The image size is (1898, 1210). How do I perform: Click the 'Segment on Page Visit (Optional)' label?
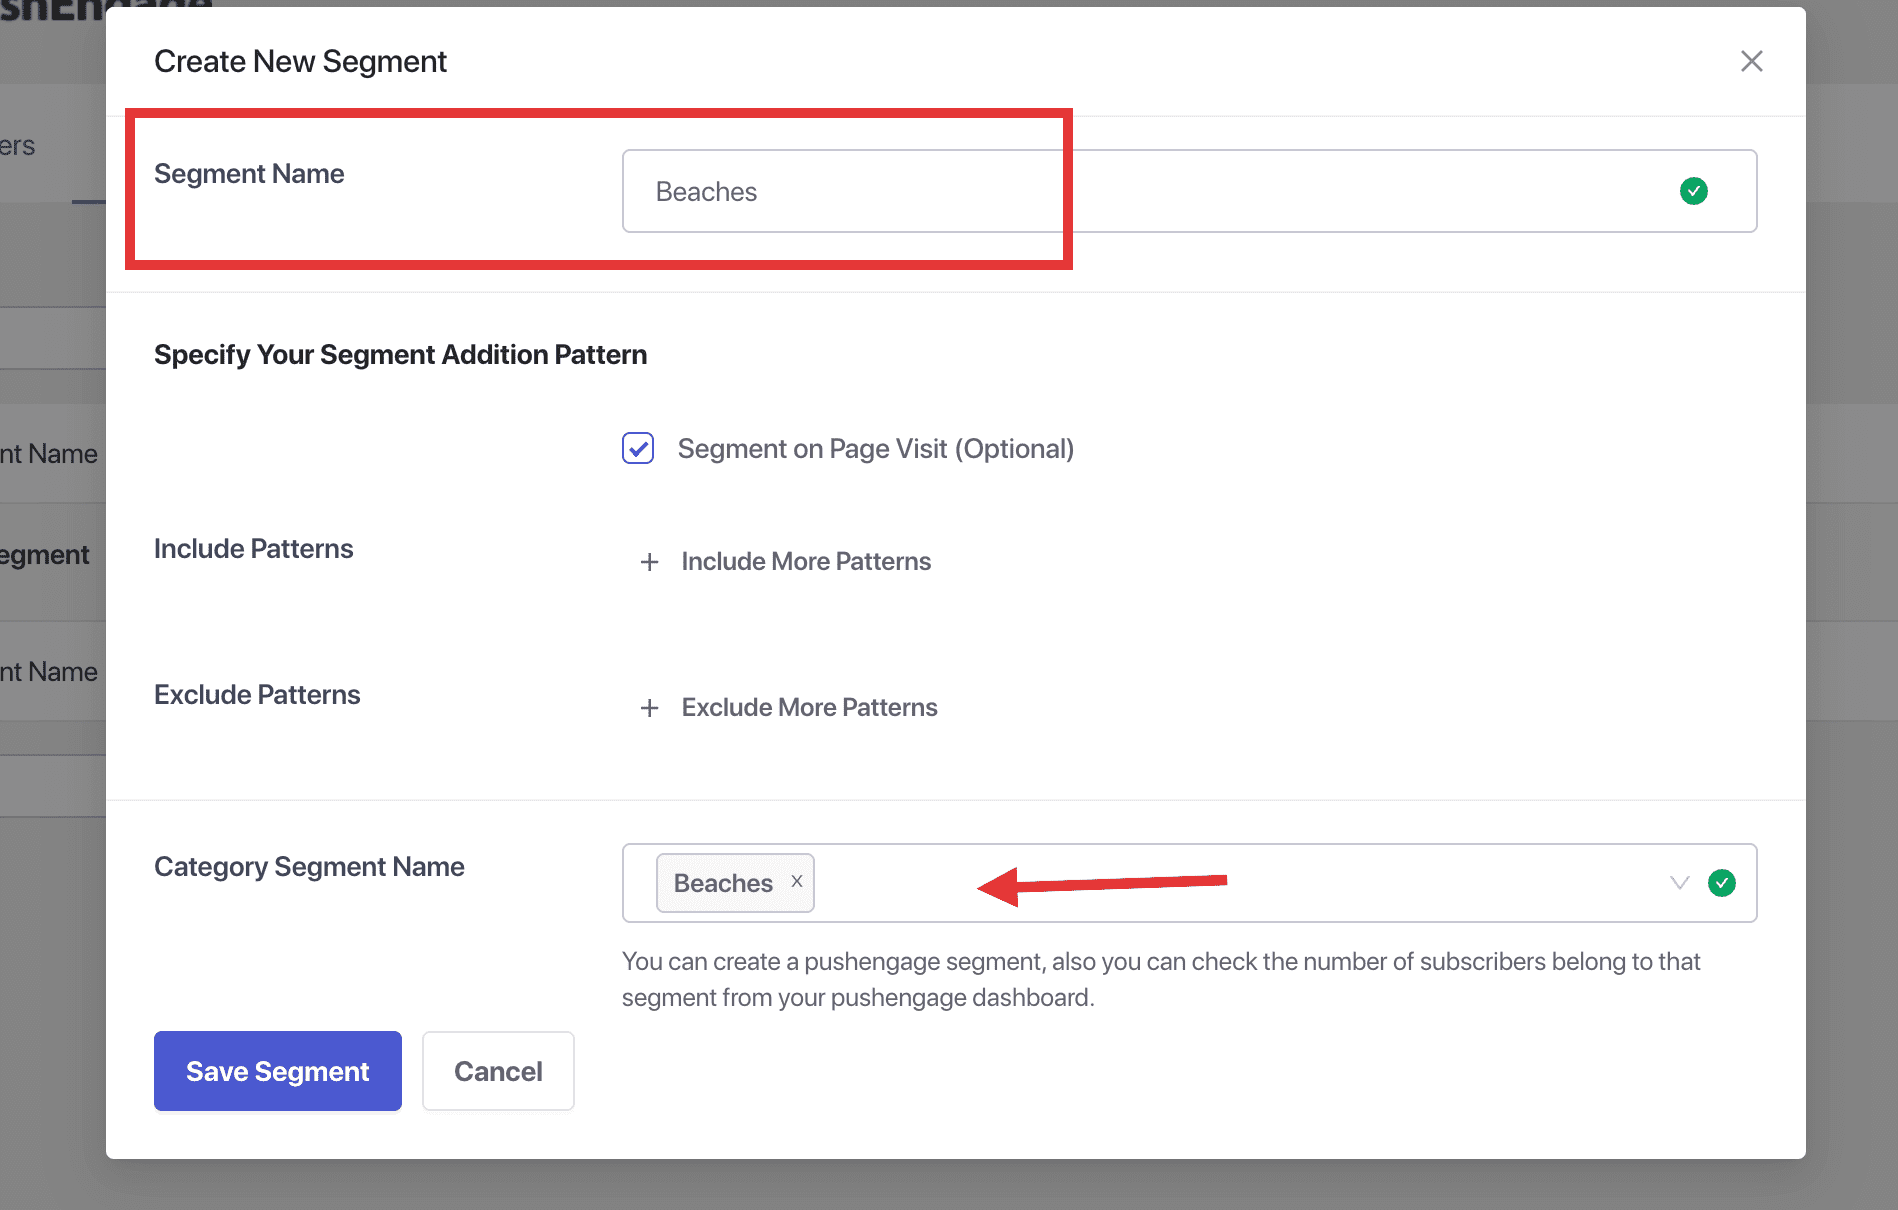click(x=875, y=449)
